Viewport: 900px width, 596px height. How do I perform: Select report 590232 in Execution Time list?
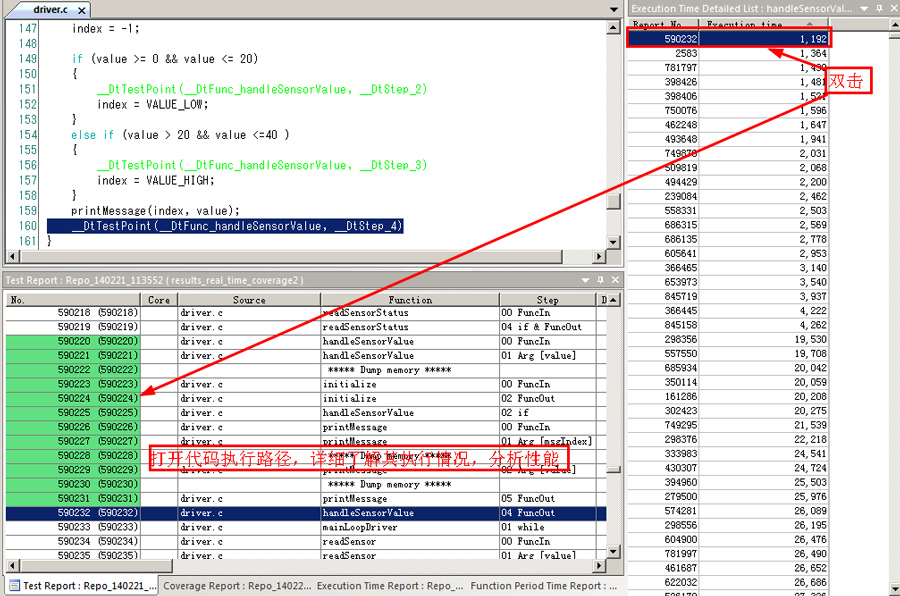pos(728,39)
